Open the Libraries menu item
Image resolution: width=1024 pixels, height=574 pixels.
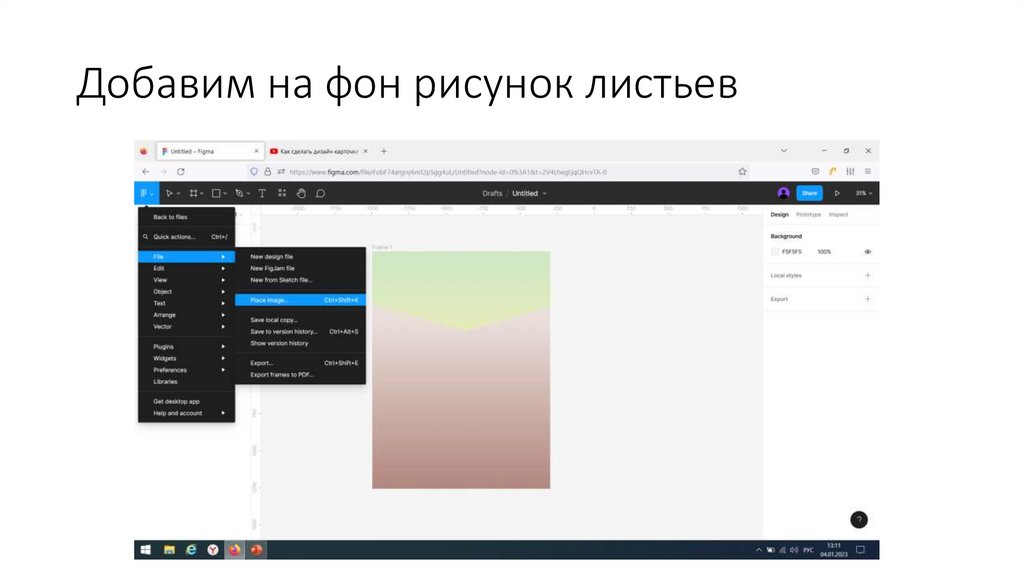(x=187, y=382)
